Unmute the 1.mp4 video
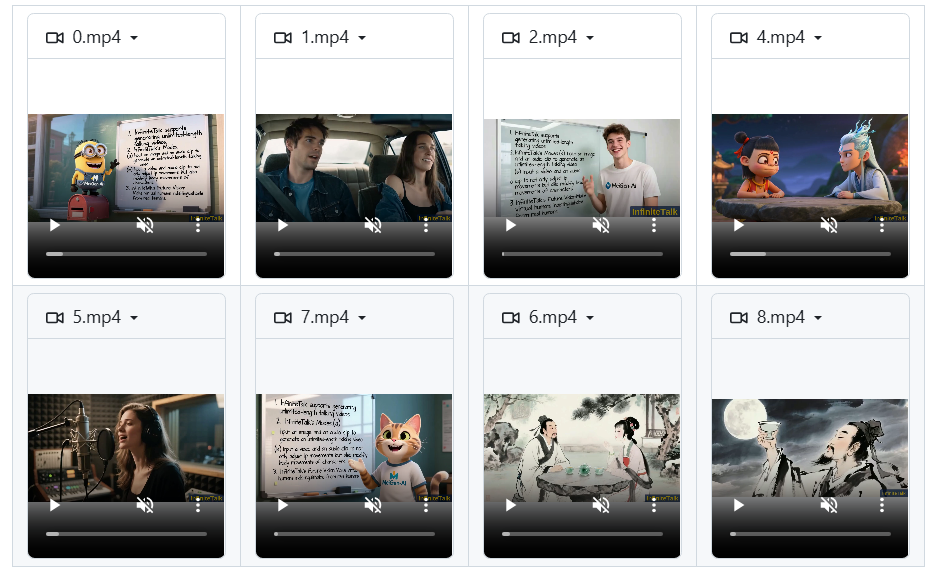Image resolution: width=933 pixels, height=581 pixels. 373,225
